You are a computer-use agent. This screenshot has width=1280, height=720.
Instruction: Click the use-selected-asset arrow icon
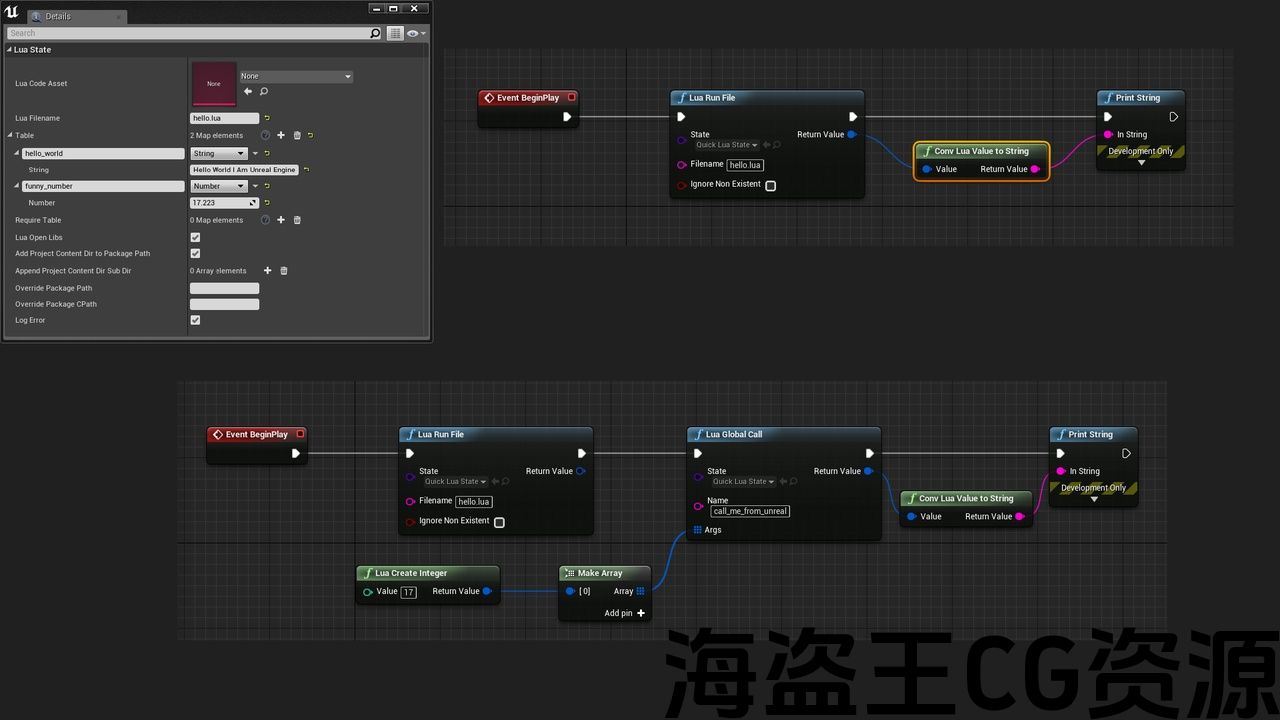click(248, 91)
